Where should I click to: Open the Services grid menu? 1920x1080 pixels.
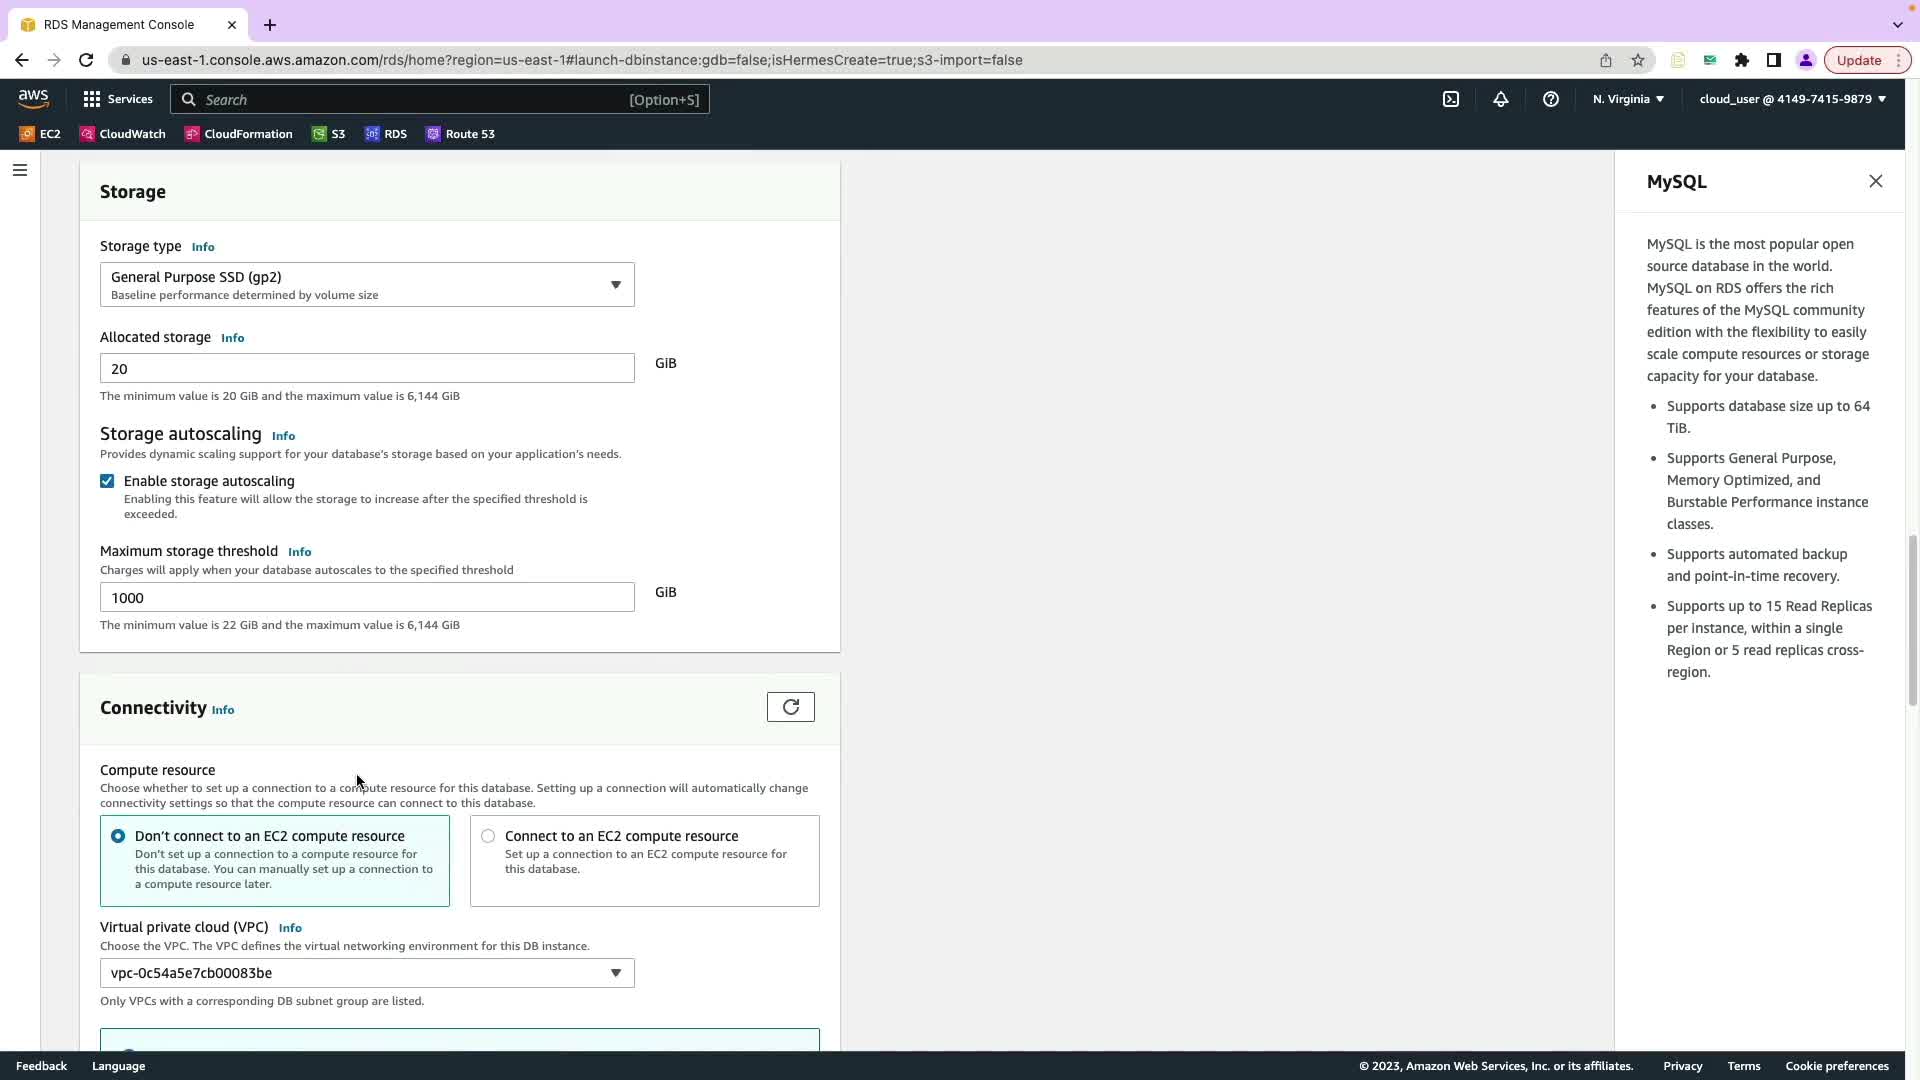click(118, 99)
